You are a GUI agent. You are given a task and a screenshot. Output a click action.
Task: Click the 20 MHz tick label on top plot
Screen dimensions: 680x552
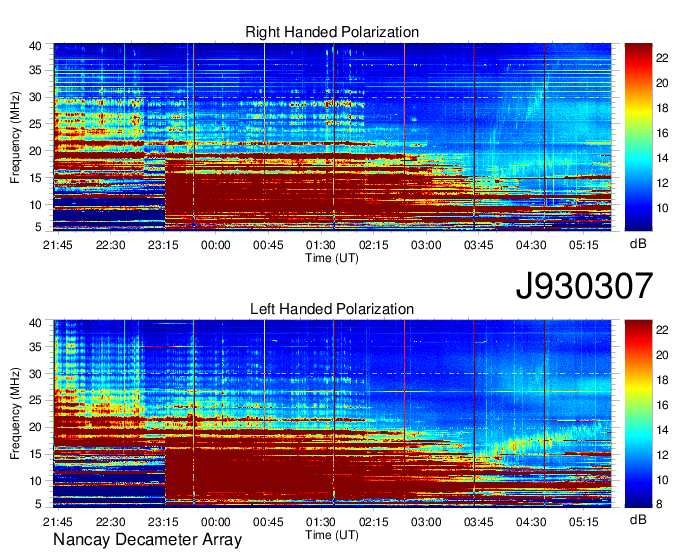[35, 151]
